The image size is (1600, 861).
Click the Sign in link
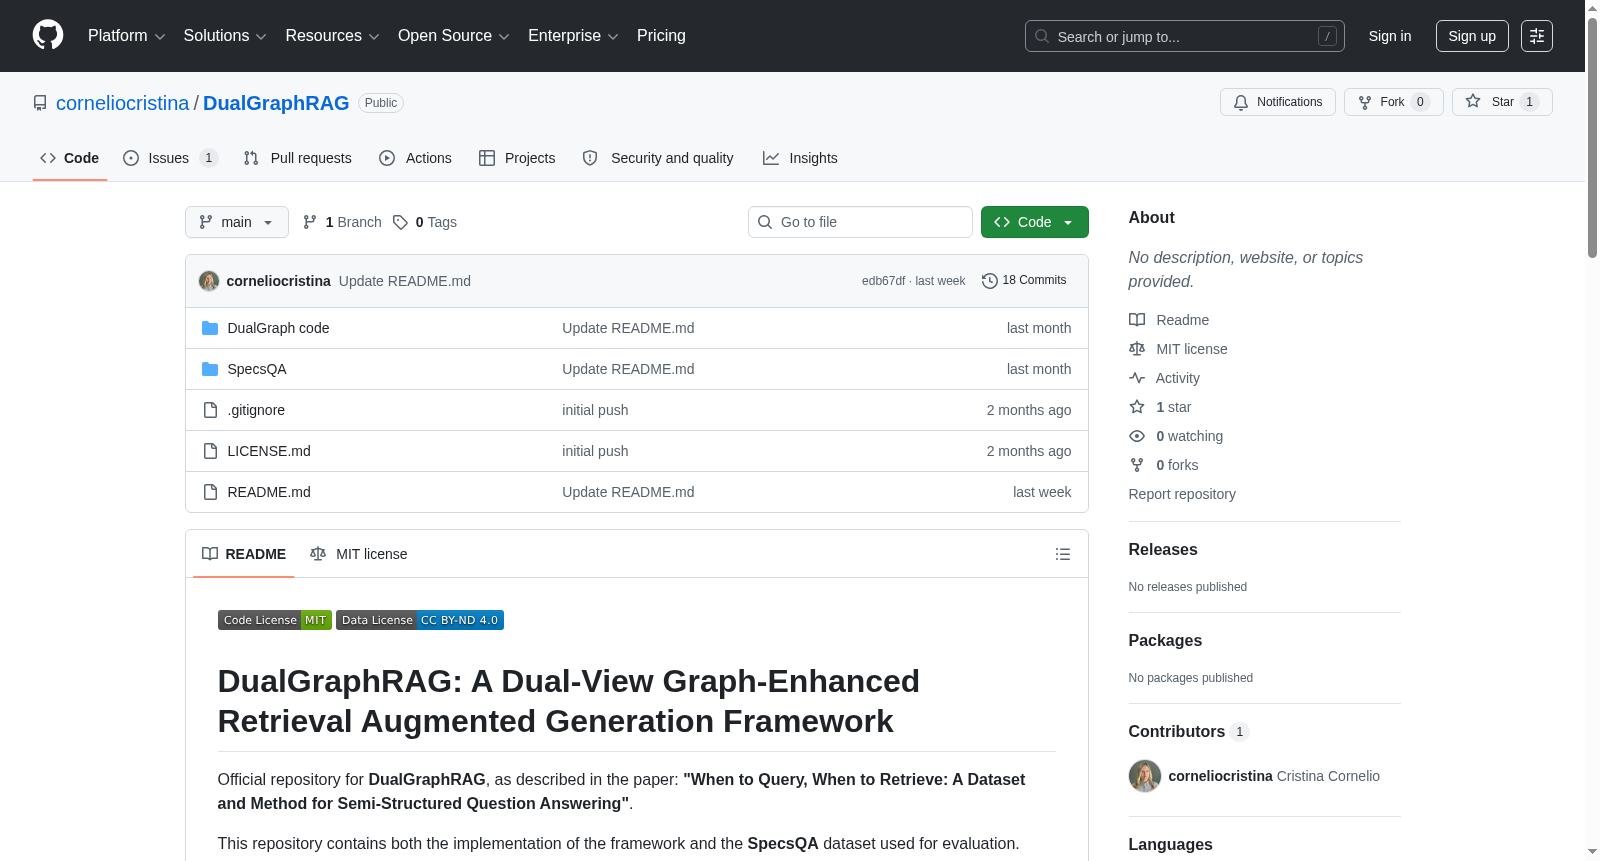[x=1390, y=36]
